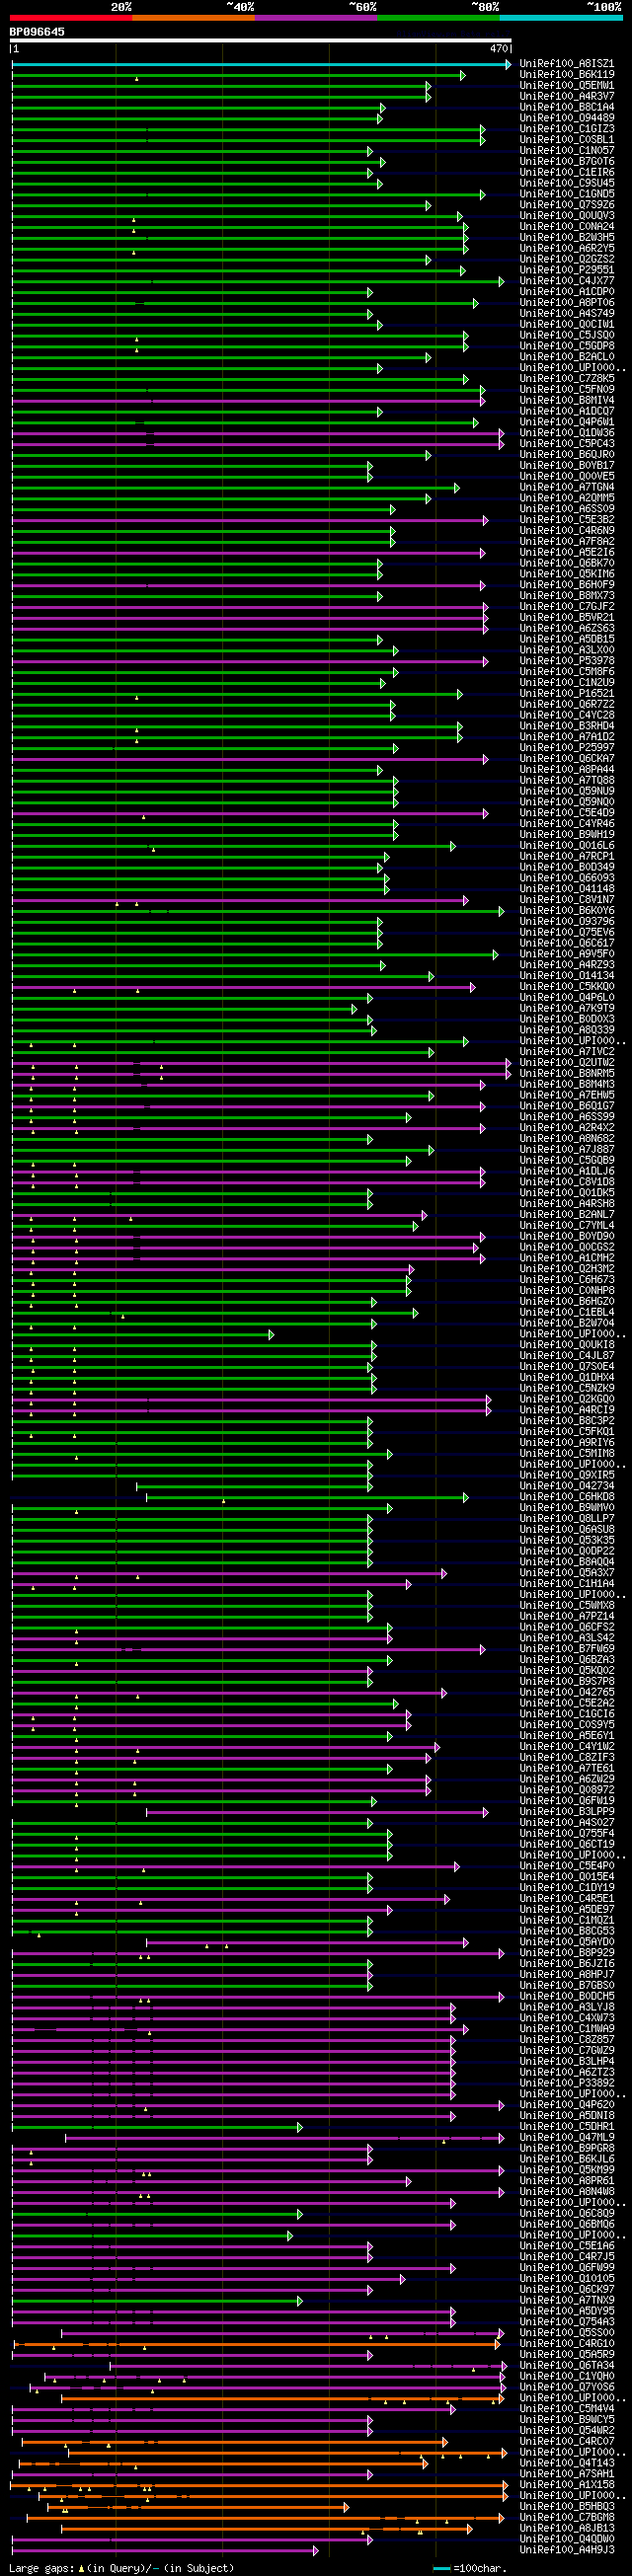This screenshot has height=2576, width=632.
Task: Open hit UniRef100_B6K119
Action: [567, 75]
